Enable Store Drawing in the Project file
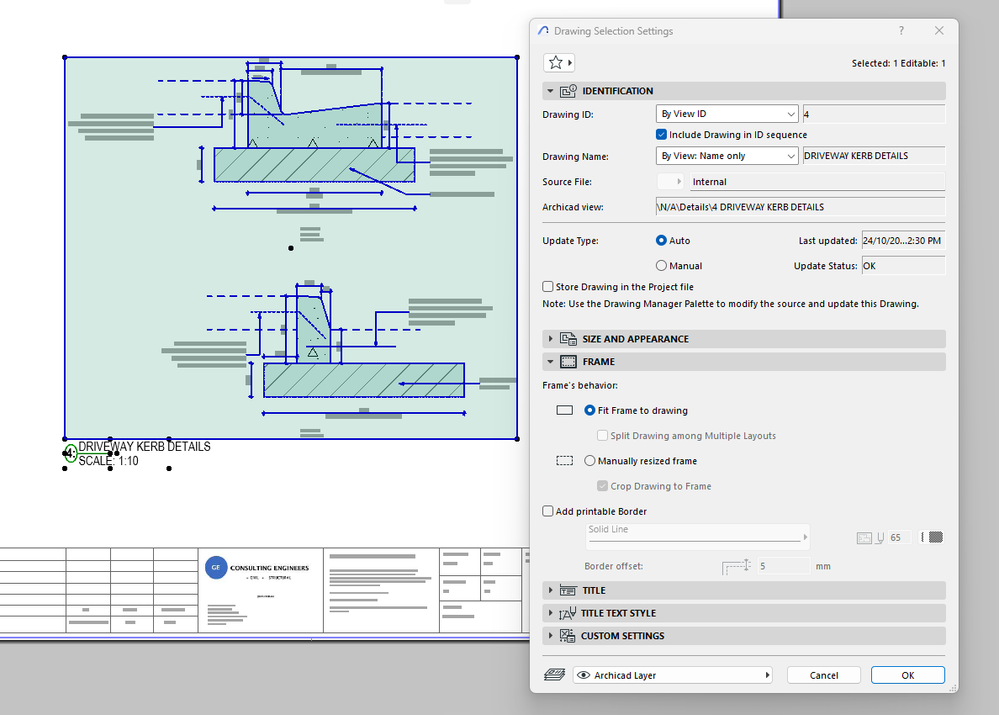 tap(548, 287)
